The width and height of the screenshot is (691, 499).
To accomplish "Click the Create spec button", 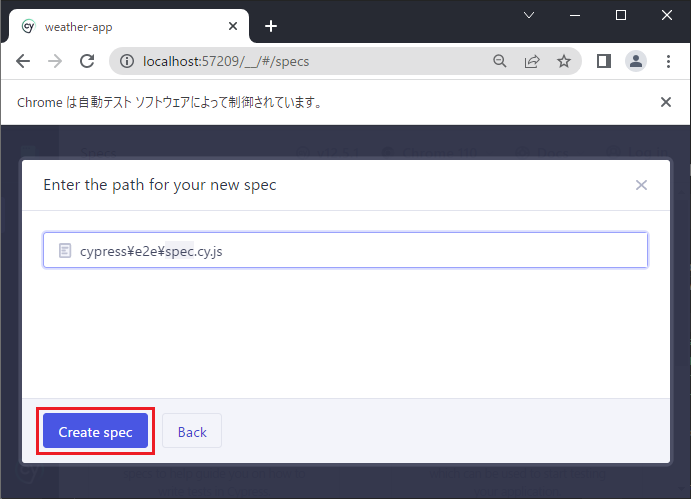I will (95, 431).
